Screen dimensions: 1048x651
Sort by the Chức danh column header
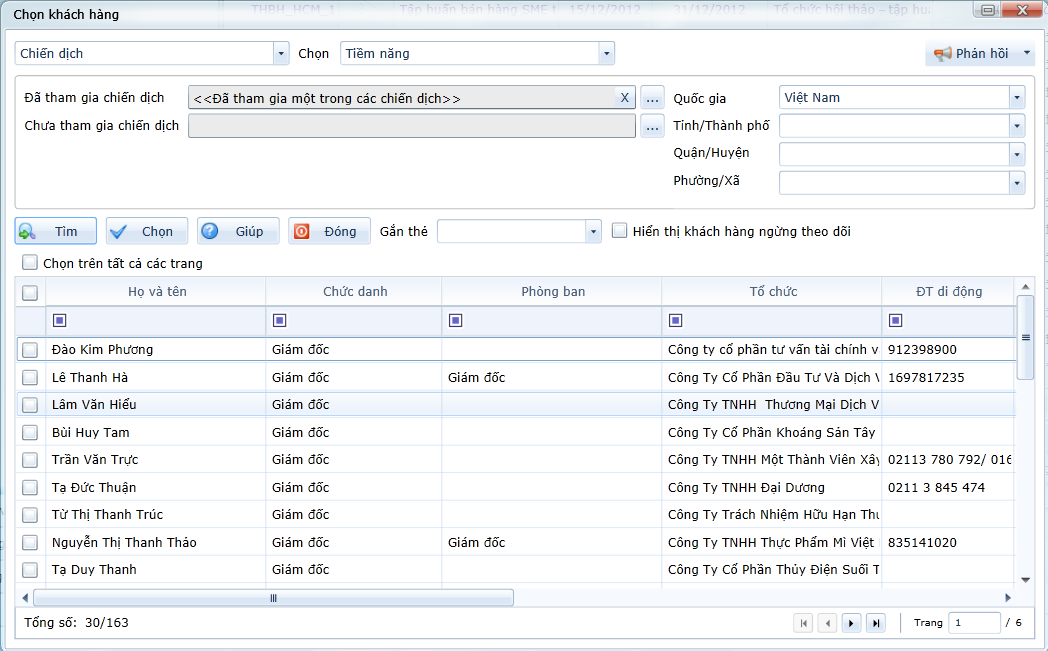354,292
